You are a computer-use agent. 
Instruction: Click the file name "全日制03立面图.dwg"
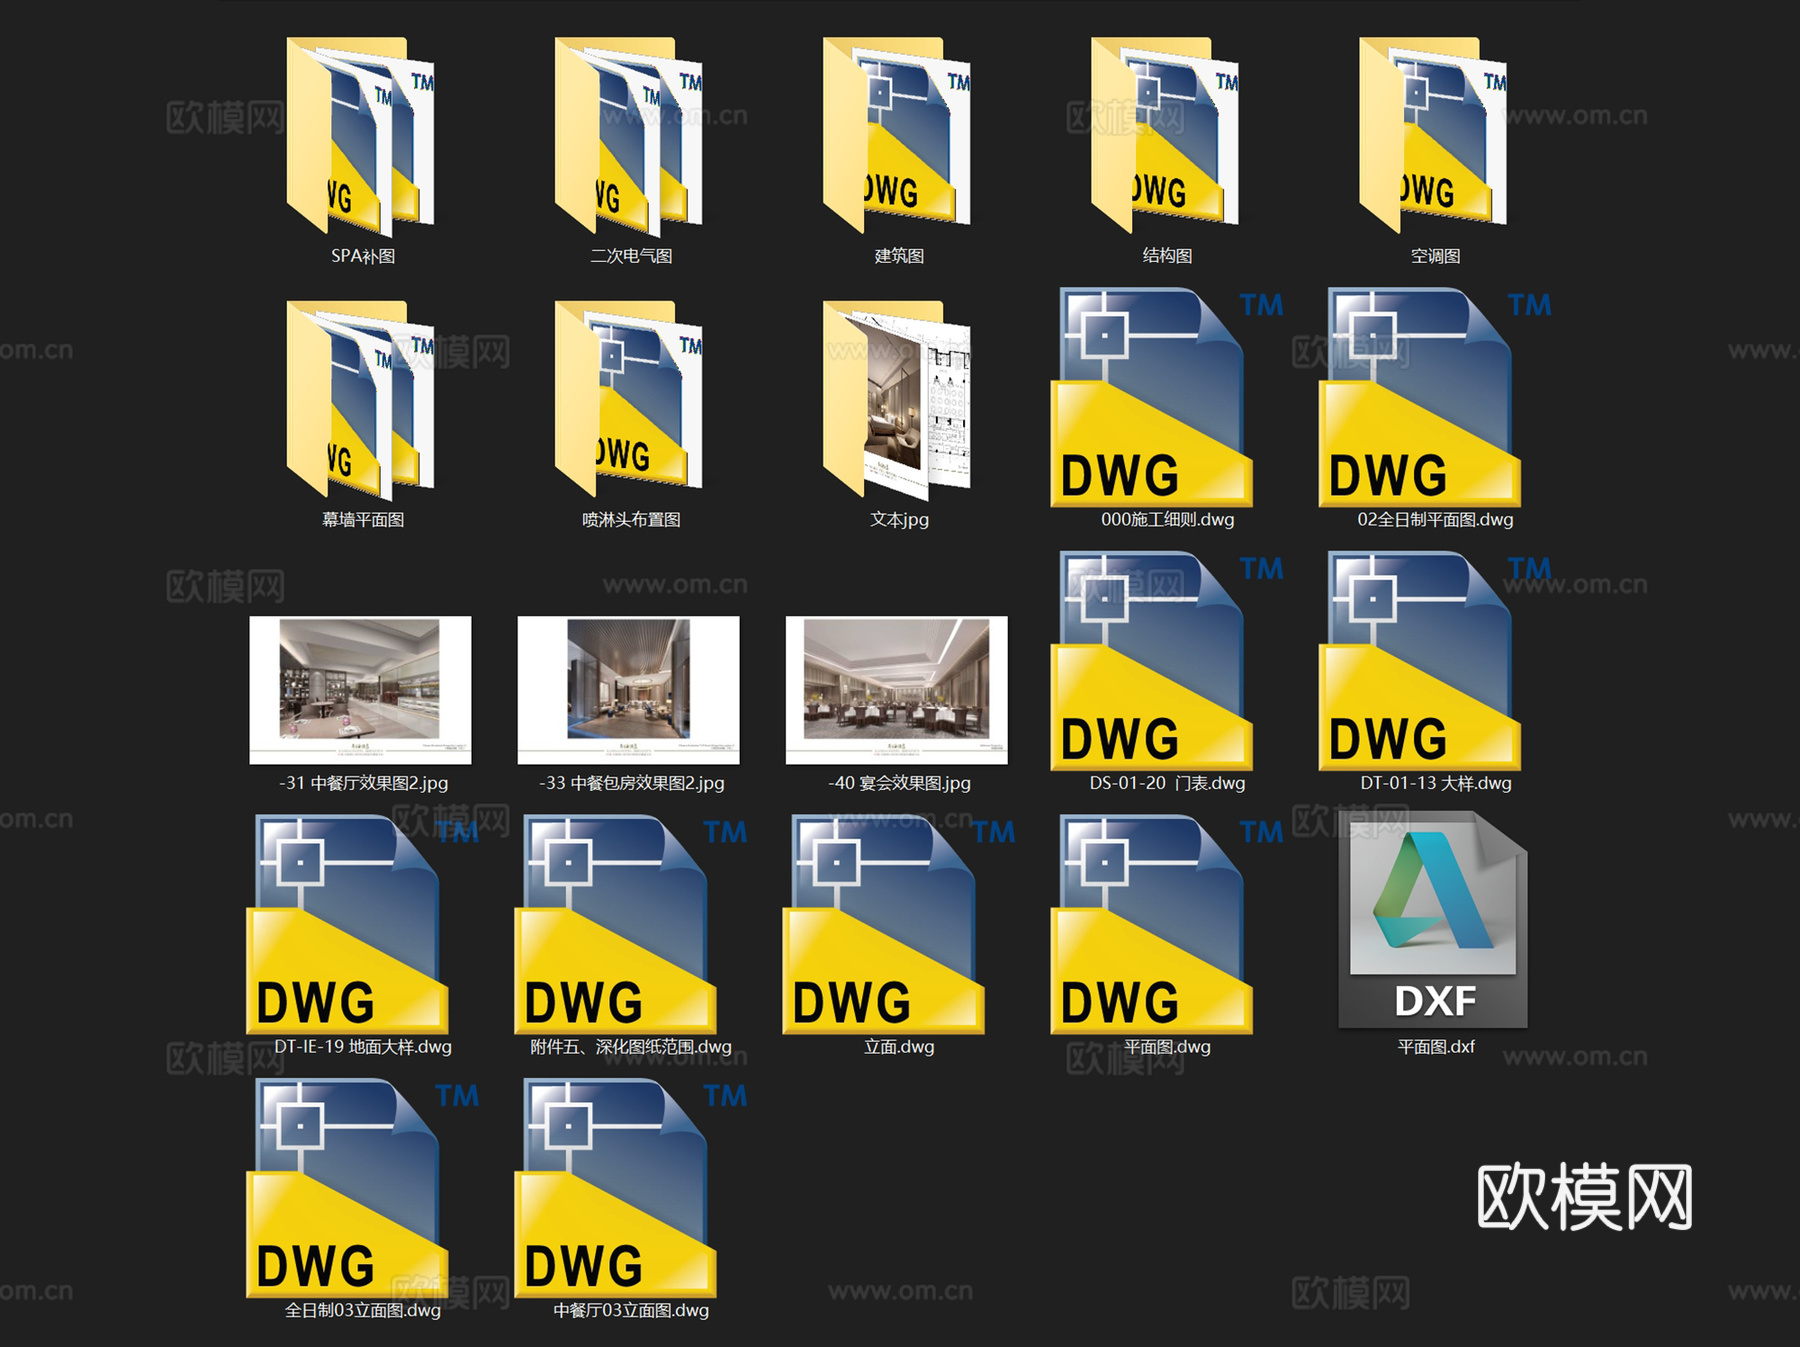[x=363, y=1310]
